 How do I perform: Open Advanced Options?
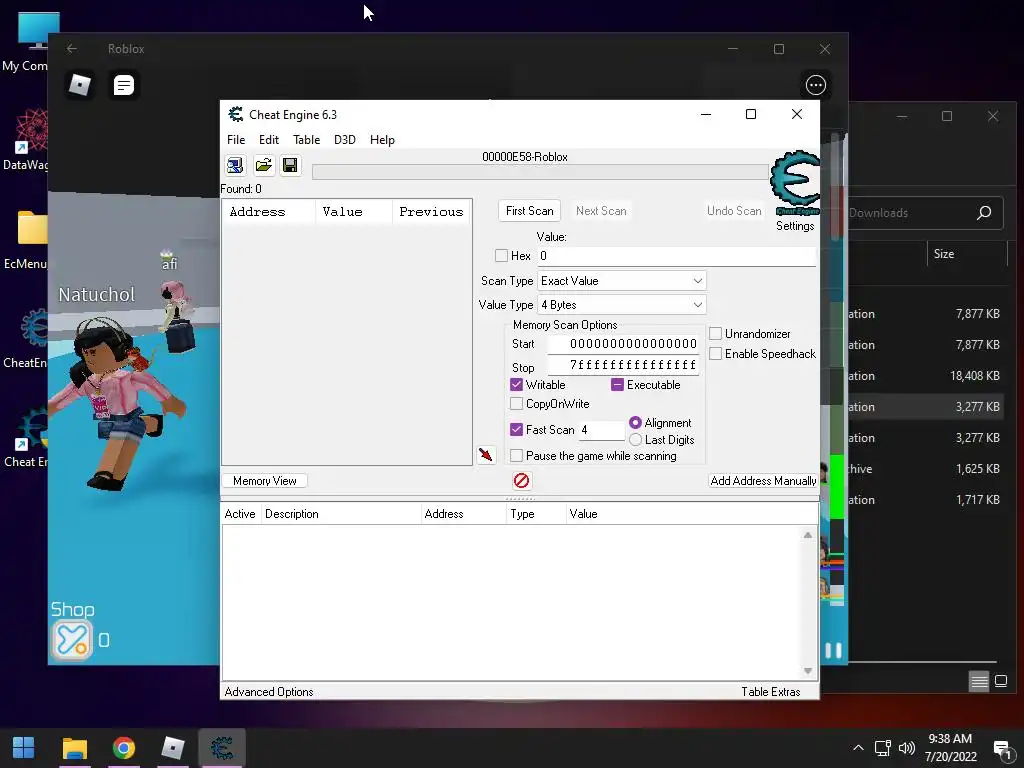269,692
